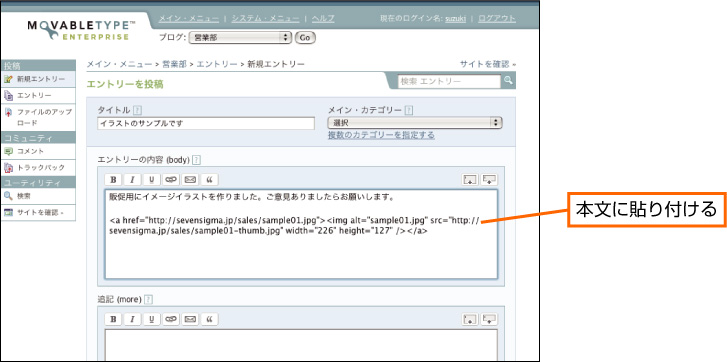This screenshot has height=362, width=727.
Task: Open 新規エントリー in the sidebar
Action: (38, 79)
